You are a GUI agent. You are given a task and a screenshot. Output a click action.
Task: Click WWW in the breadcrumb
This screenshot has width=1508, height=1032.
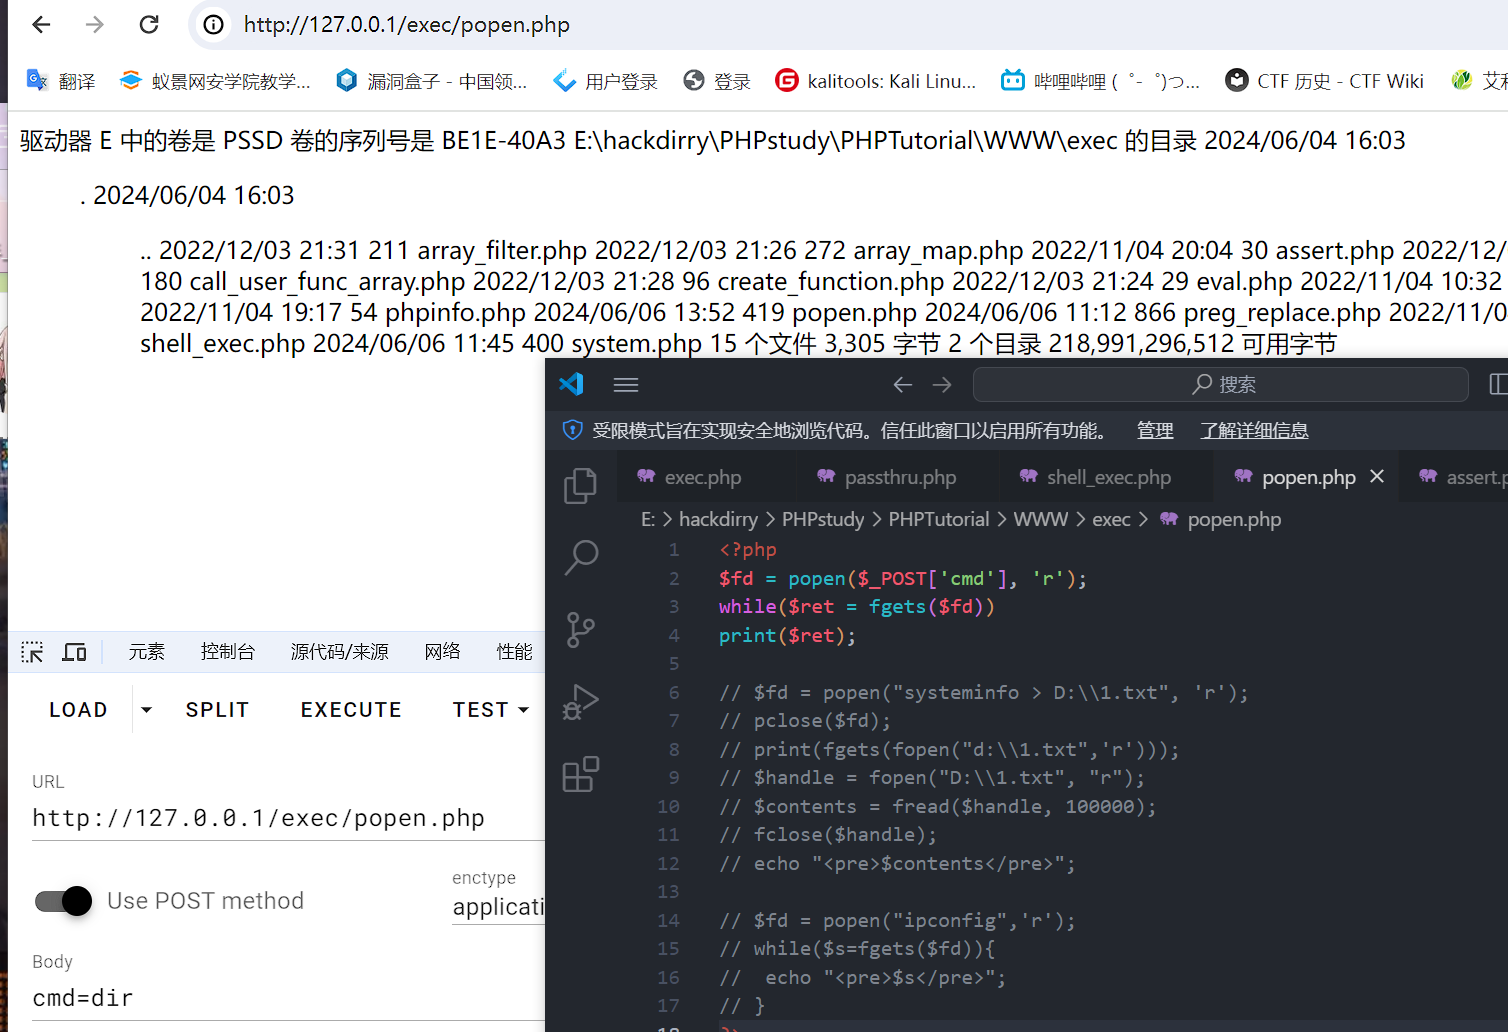(x=1041, y=519)
